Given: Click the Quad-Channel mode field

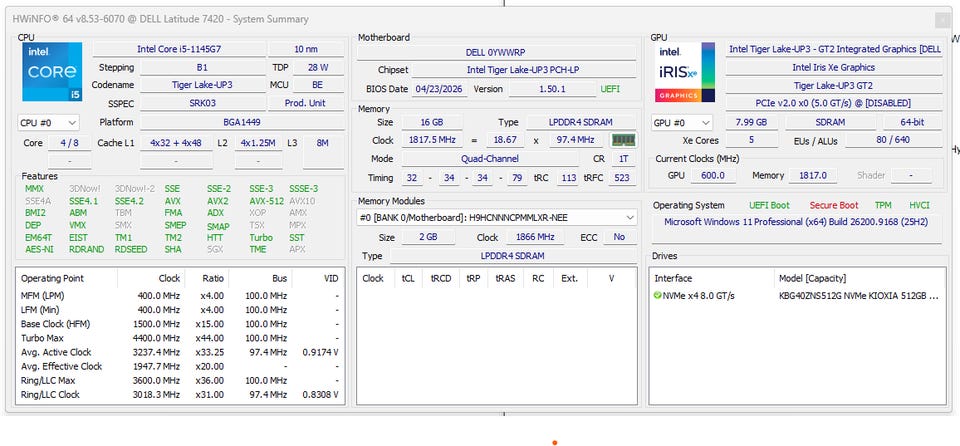Looking at the screenshot, I should [x=490, y=159].
